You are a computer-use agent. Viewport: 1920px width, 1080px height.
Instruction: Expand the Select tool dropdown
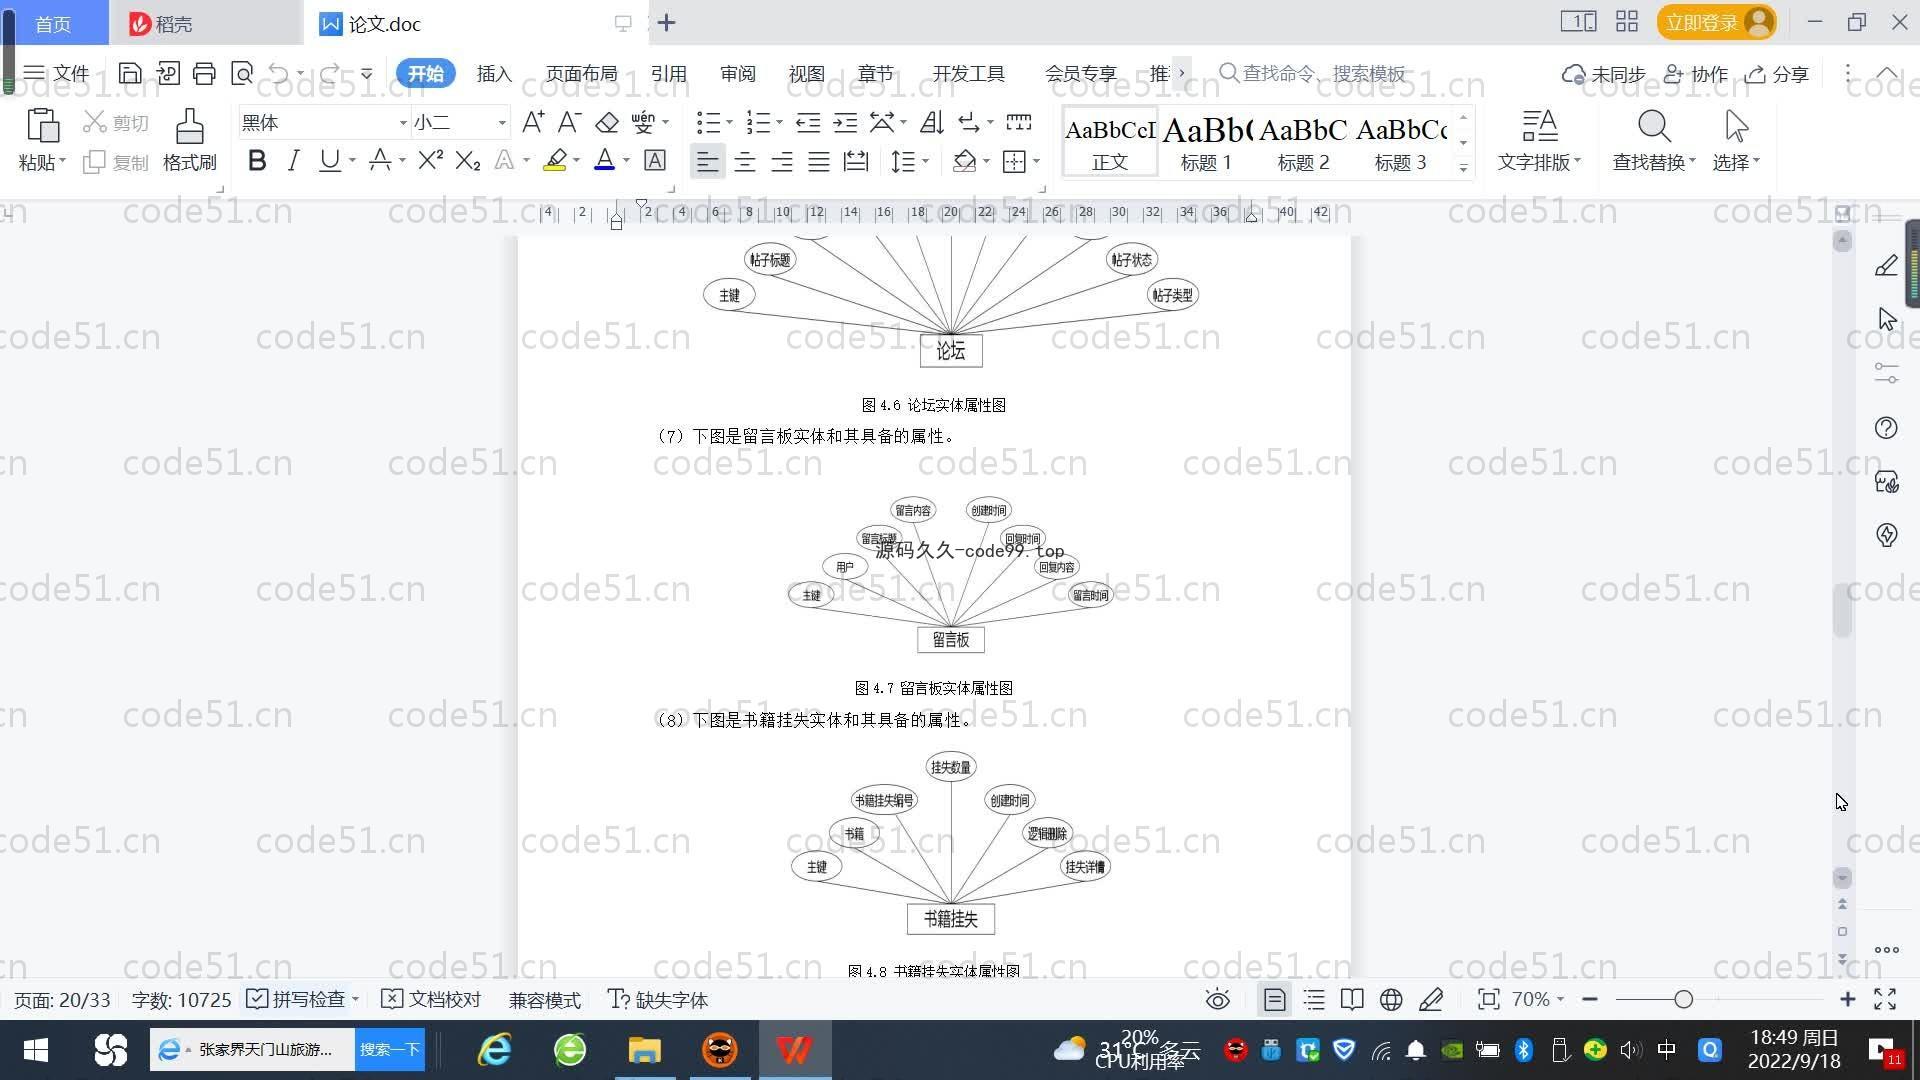pos(1756,161)
